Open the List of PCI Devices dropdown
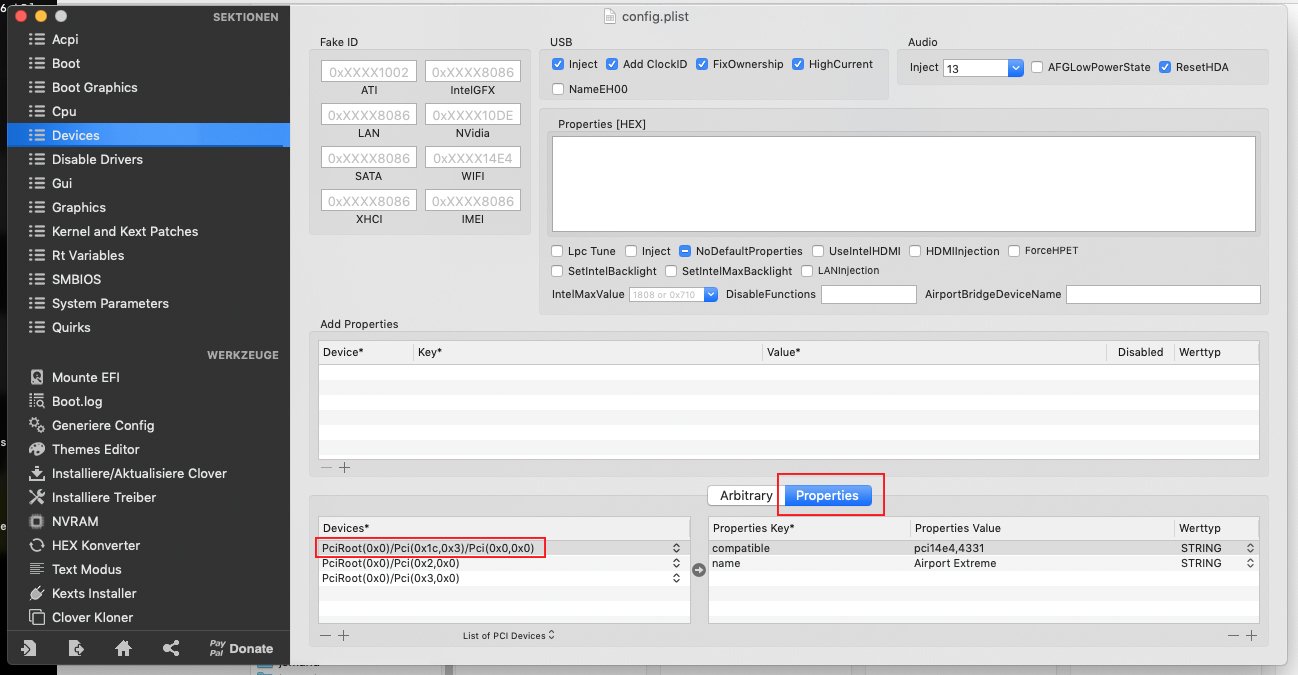The height and width of the screenshot is (675, 1298). tap(509, 635)
